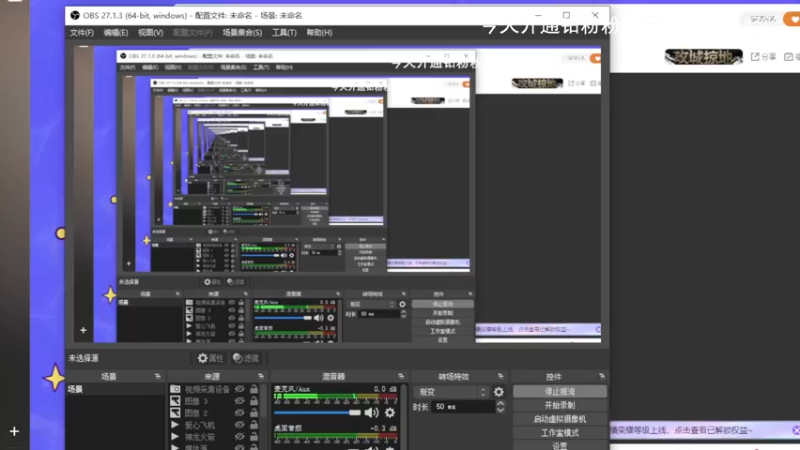The image size is (800, 450).
Task: Pop out the 场景 dock panel icon
Action: coord(157,376)
